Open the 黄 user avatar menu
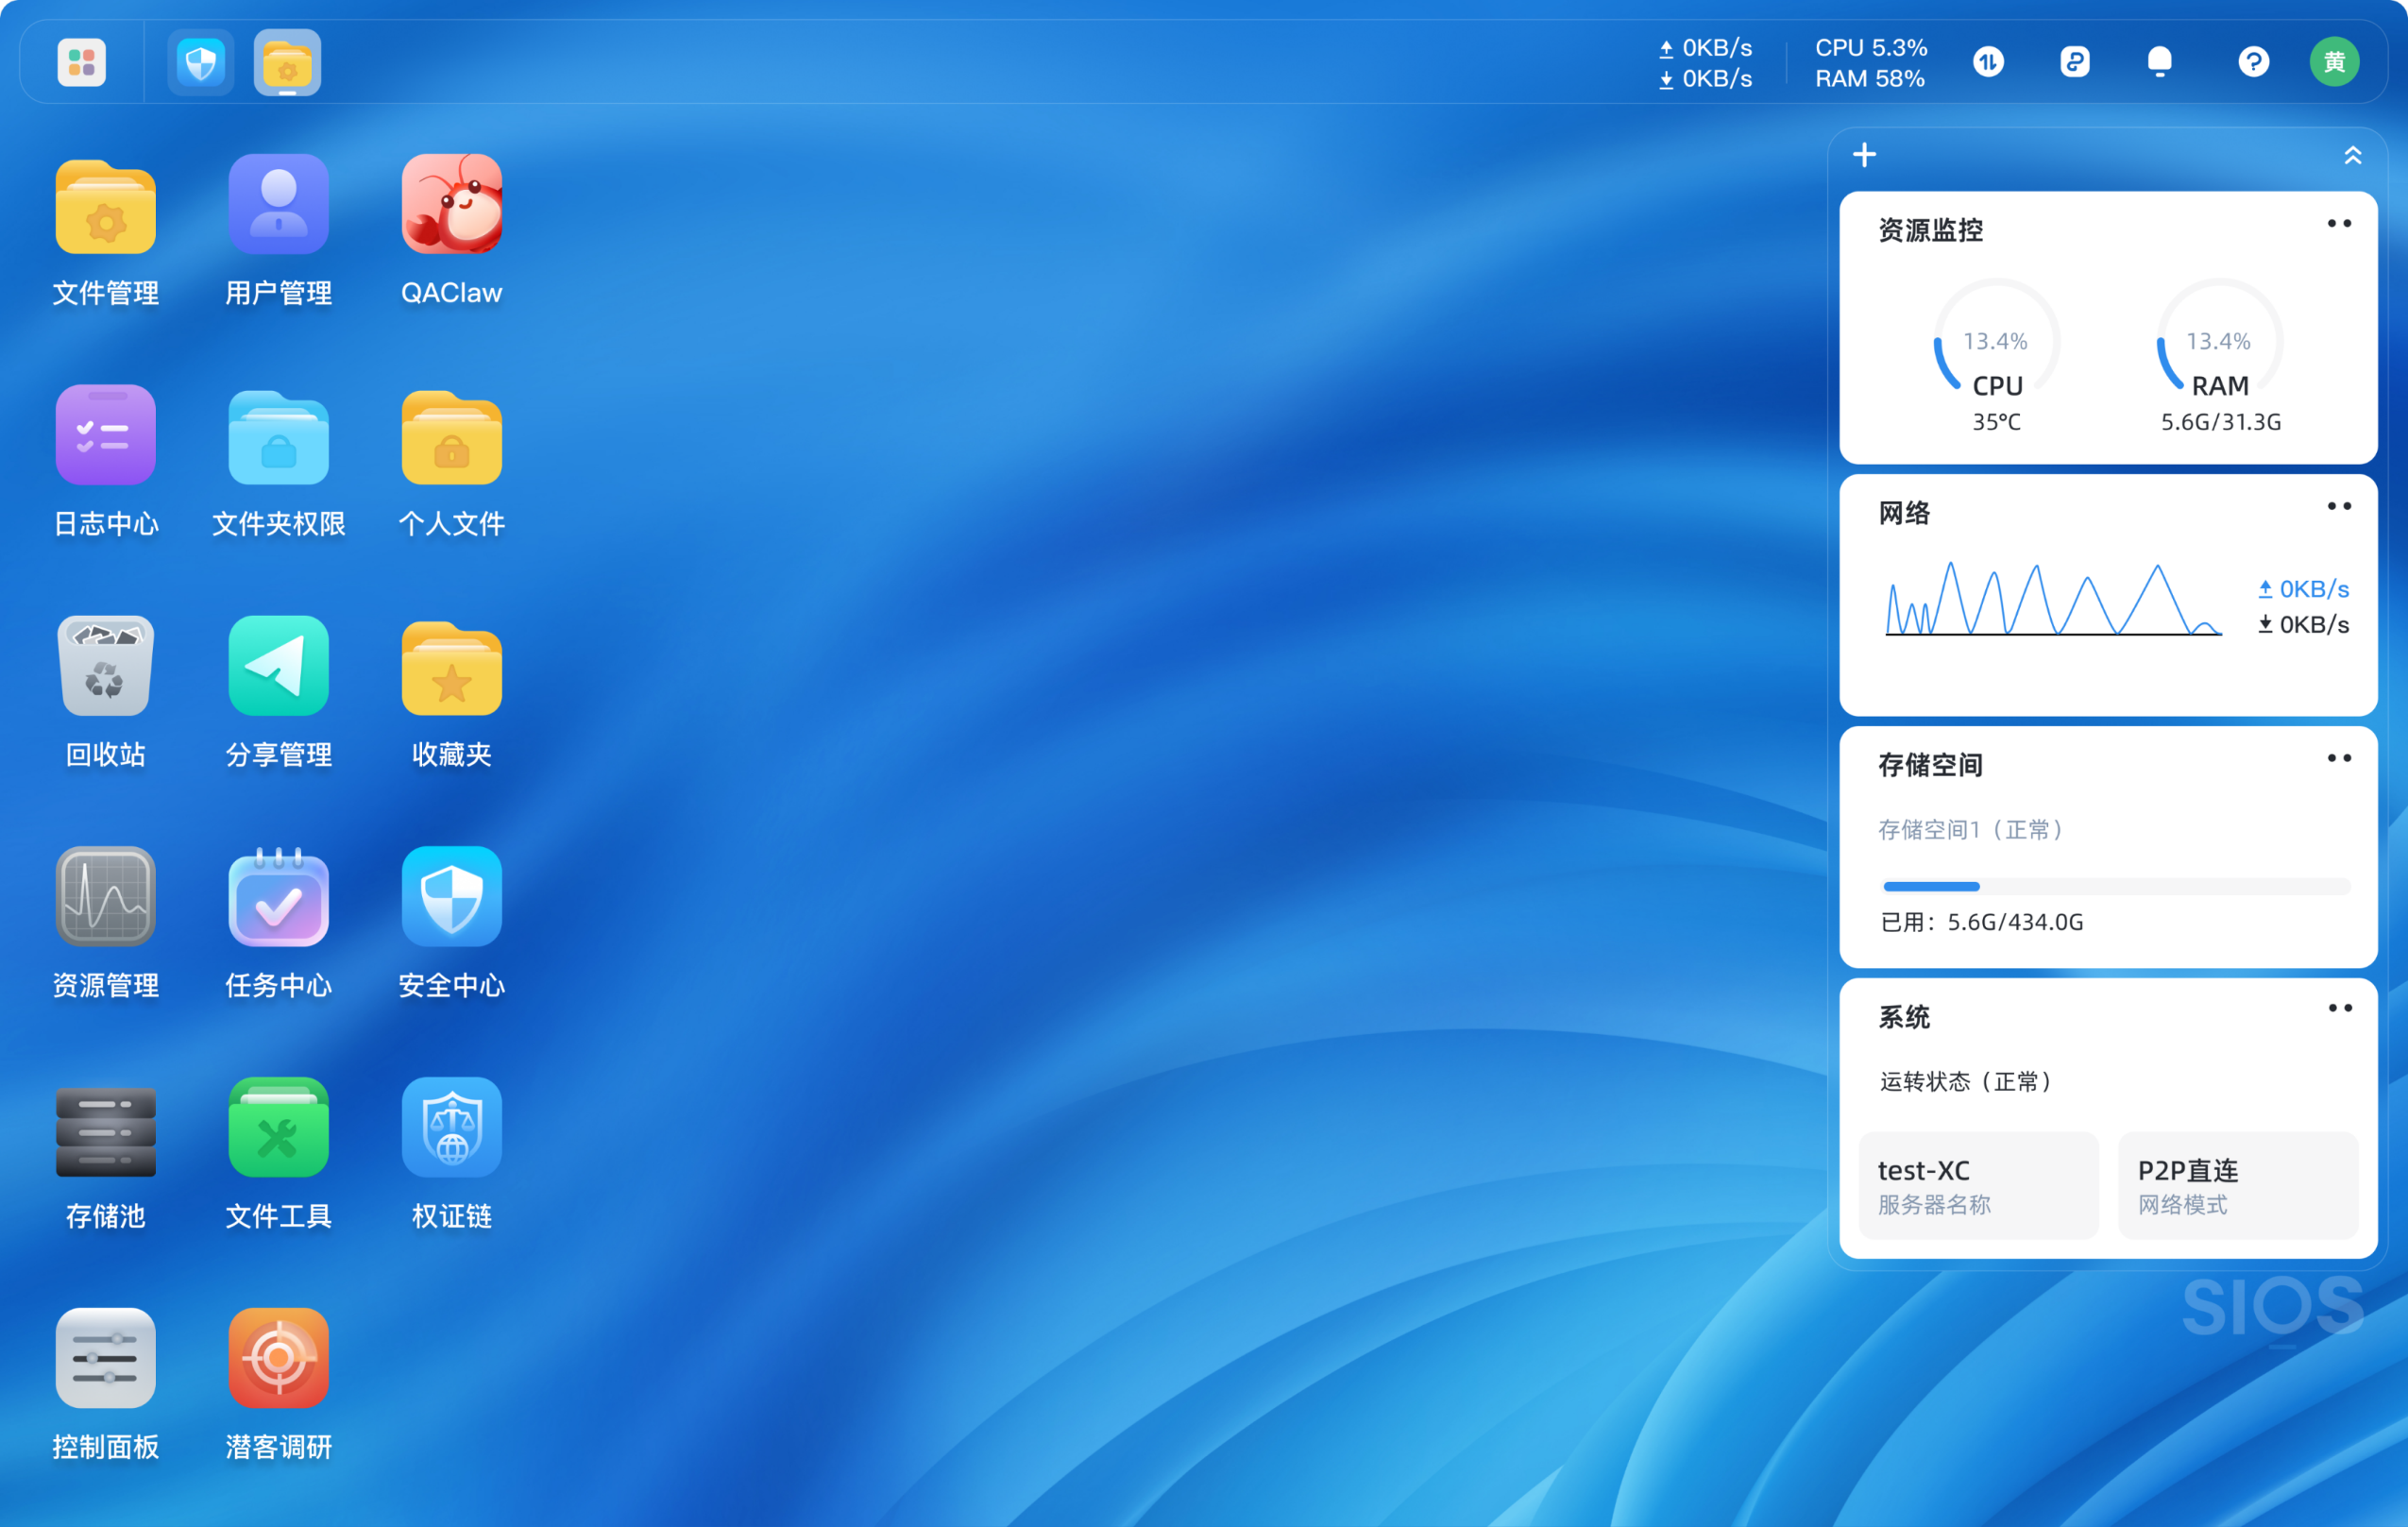Viewport: 2408px width, 1527px height. (x=2334, y=62)
